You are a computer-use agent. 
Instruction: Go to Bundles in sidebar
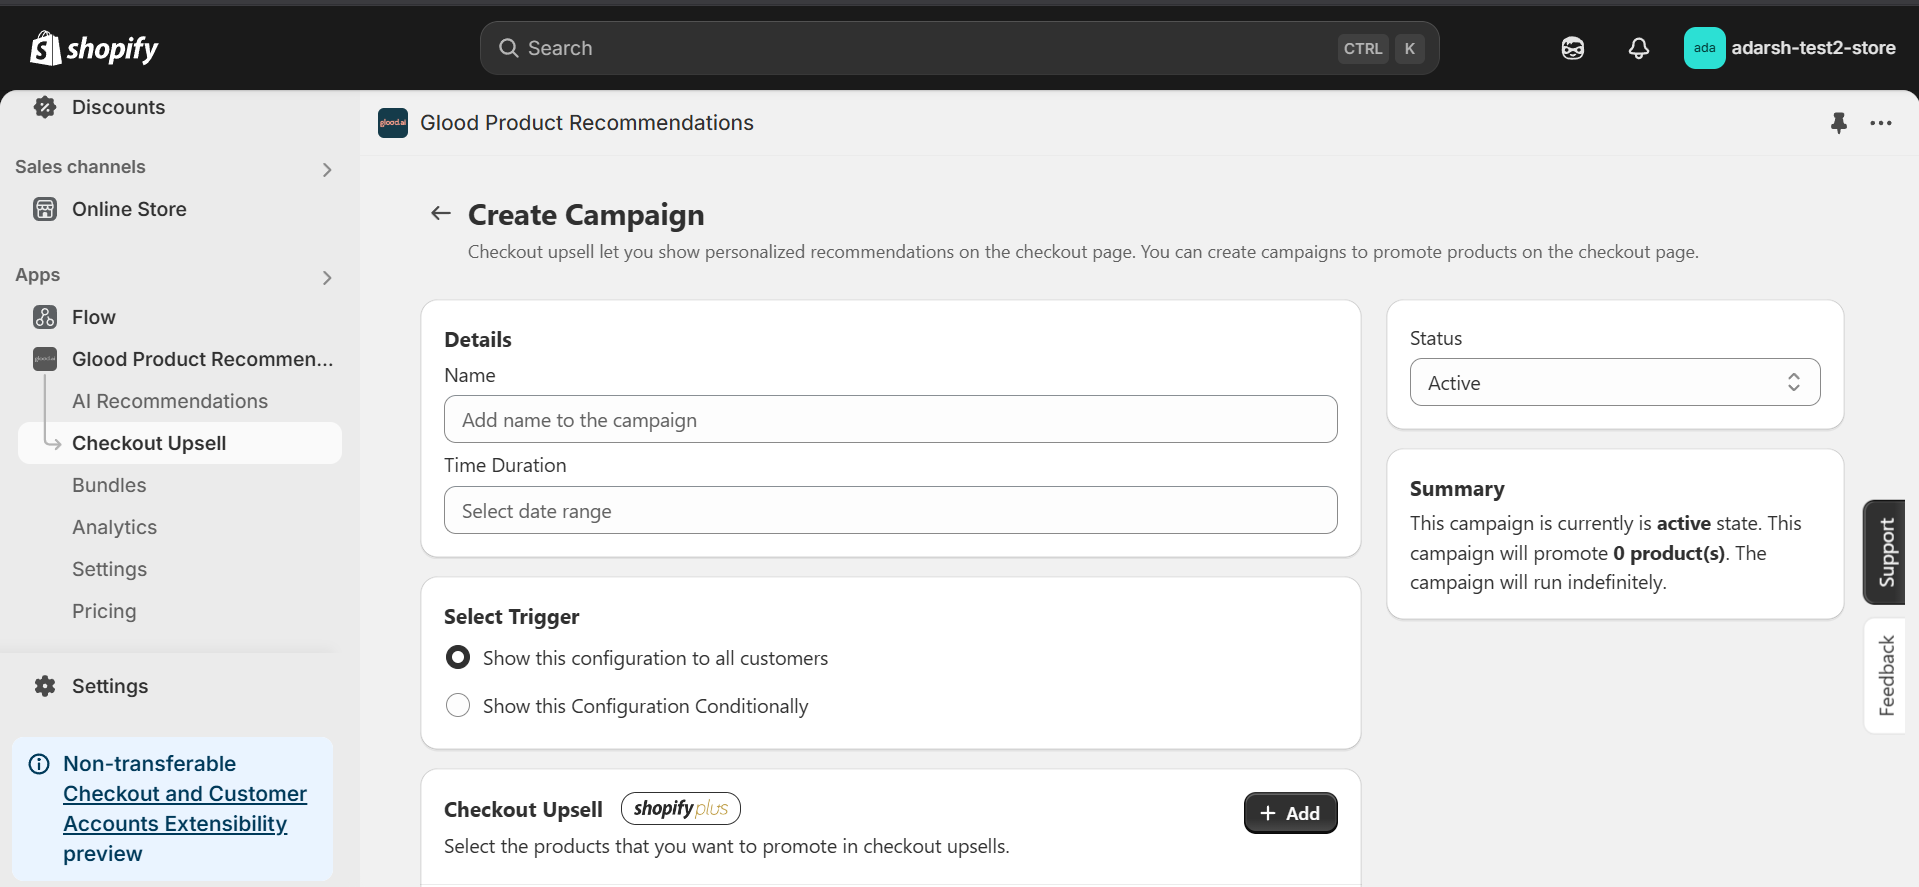pos(109,485)
